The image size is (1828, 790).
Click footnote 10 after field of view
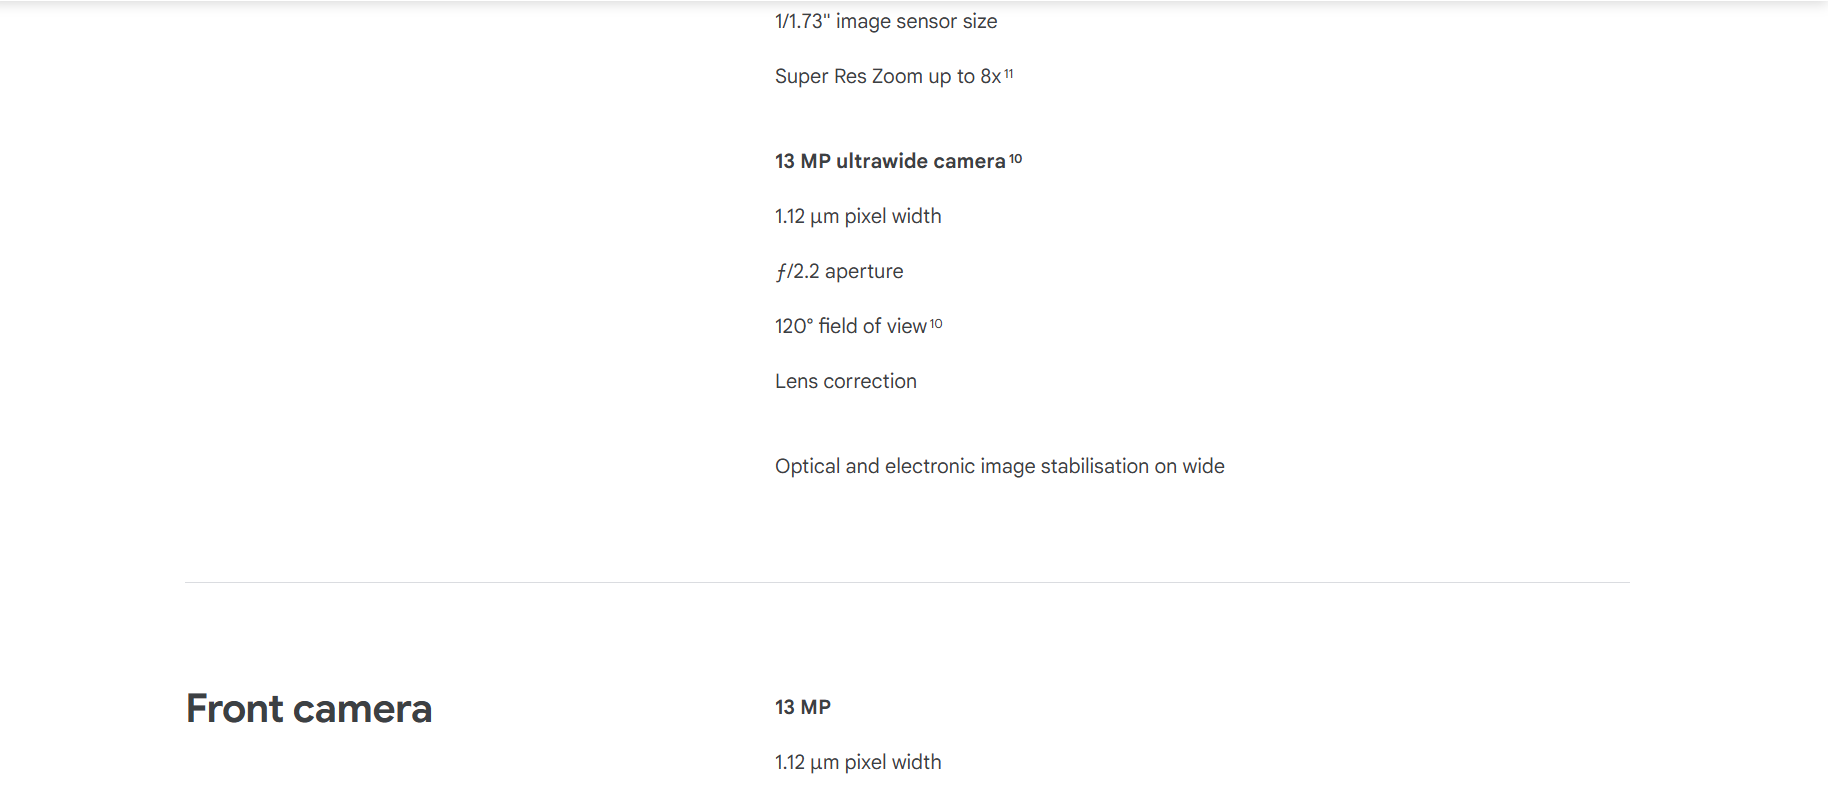[936, 324]
